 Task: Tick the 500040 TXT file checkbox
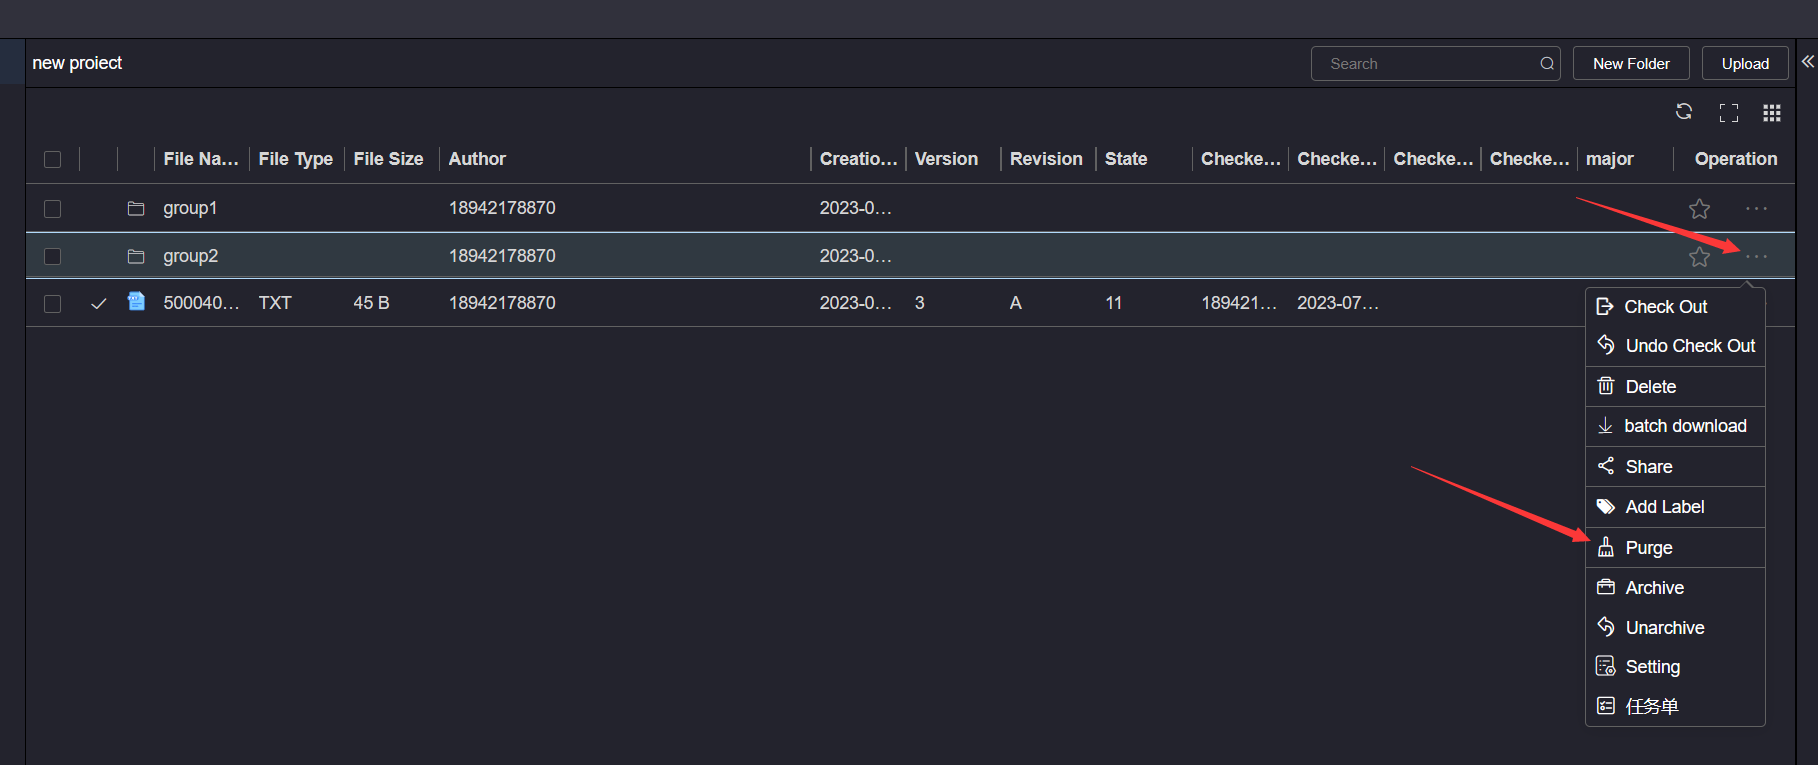coord(53,304)
